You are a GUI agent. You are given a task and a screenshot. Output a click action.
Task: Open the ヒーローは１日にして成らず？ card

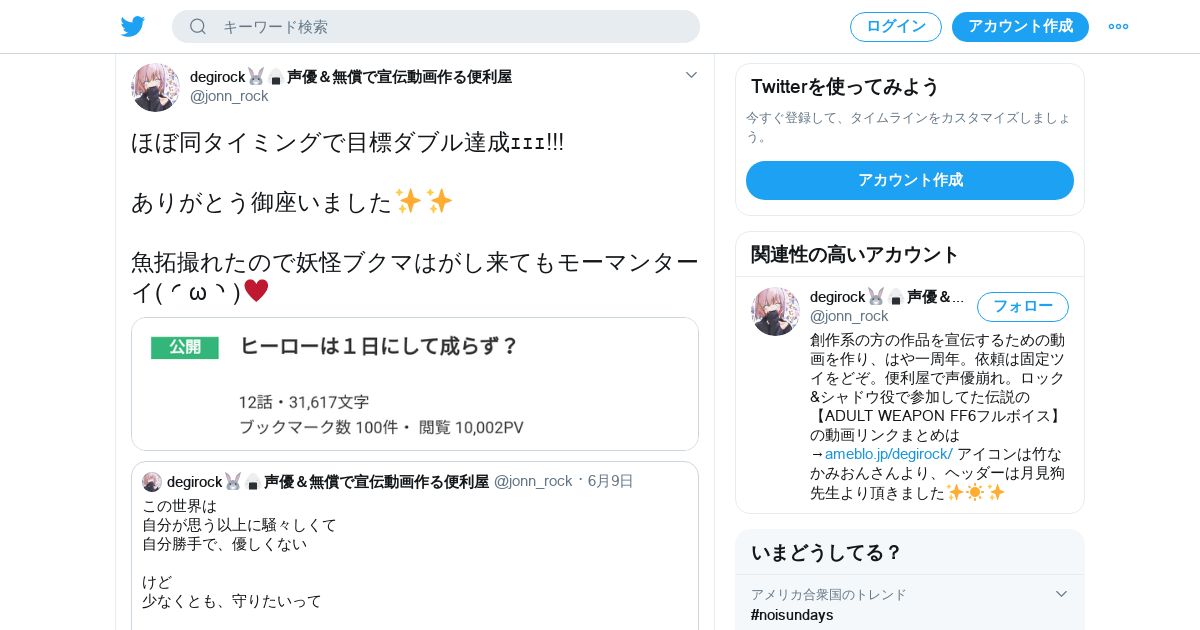[415, 384]
